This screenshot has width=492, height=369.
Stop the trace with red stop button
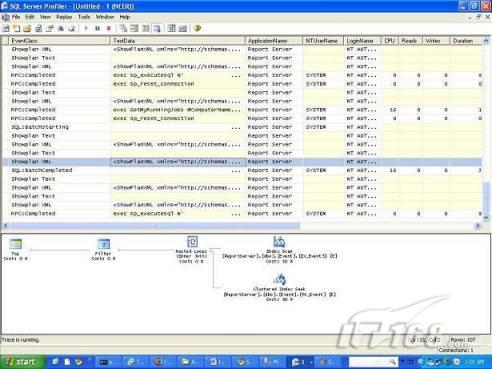pos(108,28)
